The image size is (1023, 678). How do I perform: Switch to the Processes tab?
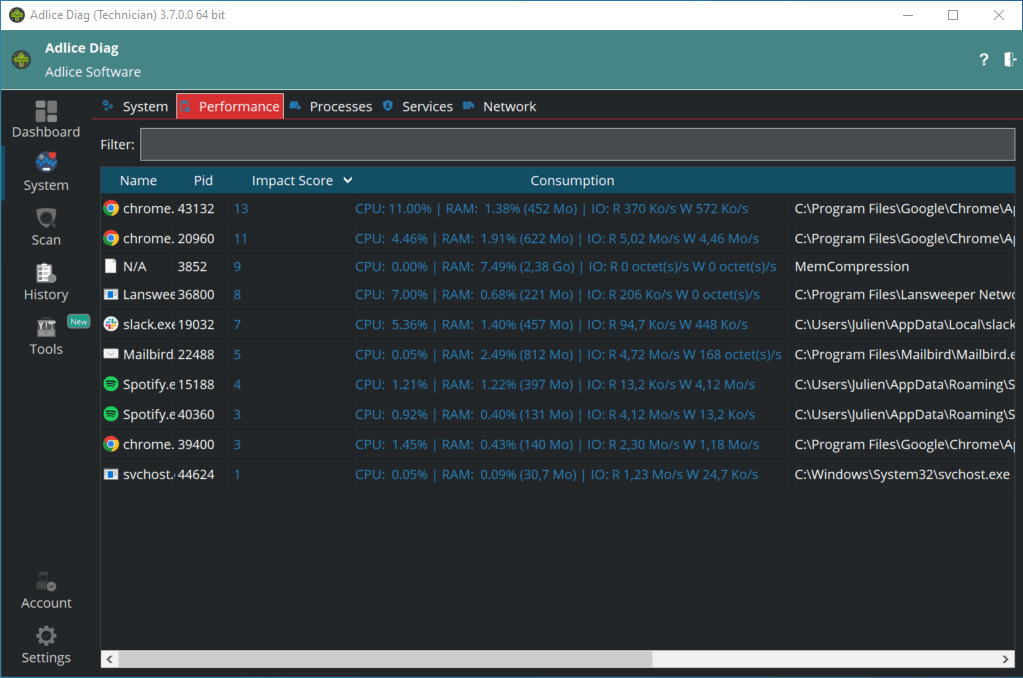pos(340,107)
